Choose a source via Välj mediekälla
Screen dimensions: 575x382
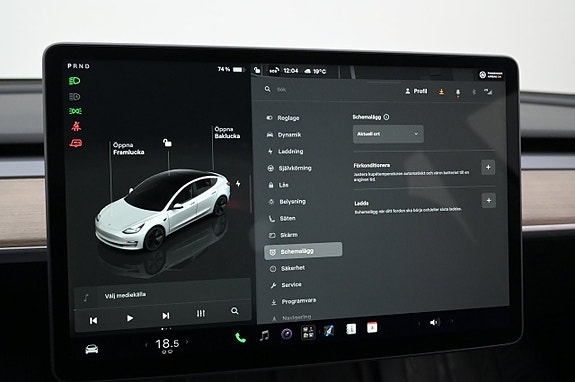(x=125, y=295)
